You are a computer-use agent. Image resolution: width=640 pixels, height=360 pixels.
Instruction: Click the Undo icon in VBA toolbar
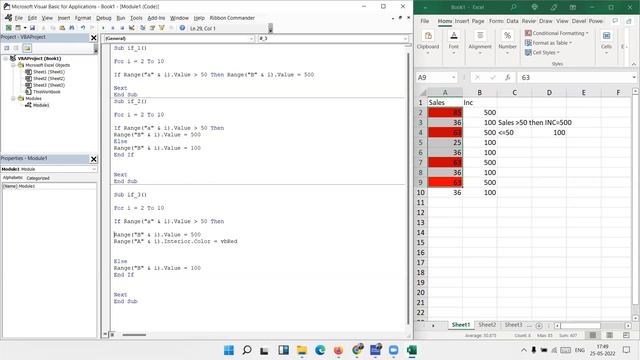click(x=83, y=28)
